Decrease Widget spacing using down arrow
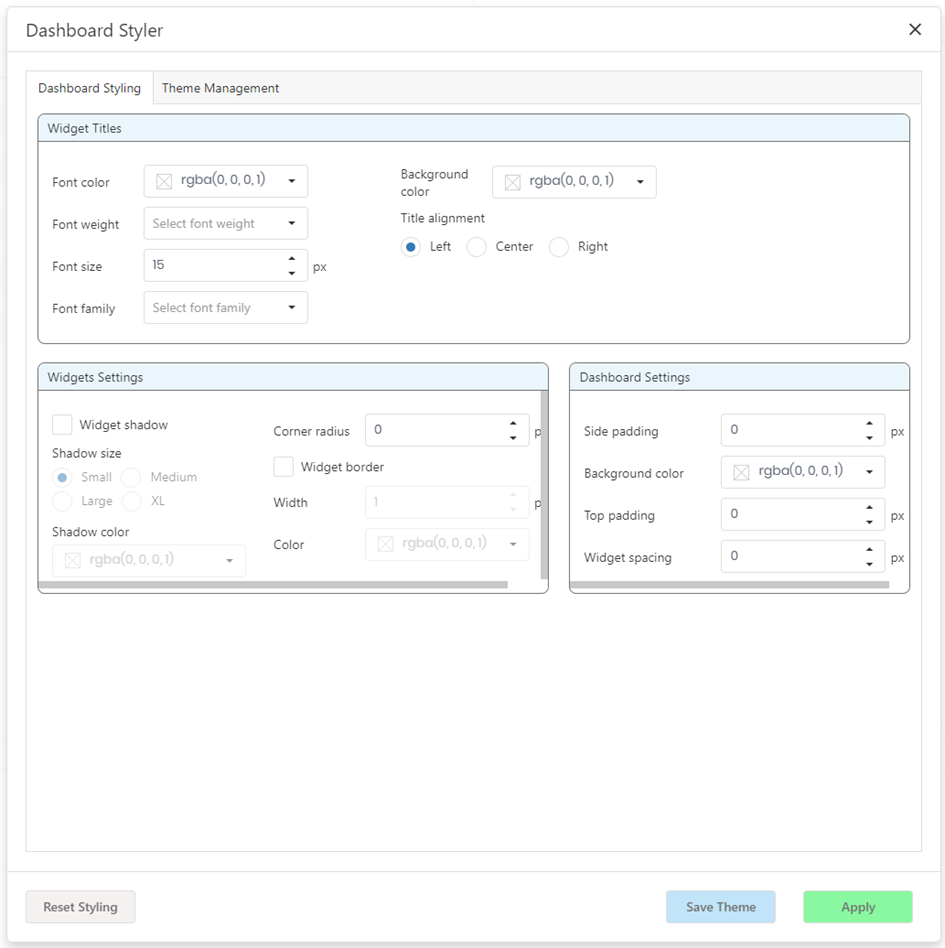The width and height of the screenshot is (945, 948). (x=869, y=564)
